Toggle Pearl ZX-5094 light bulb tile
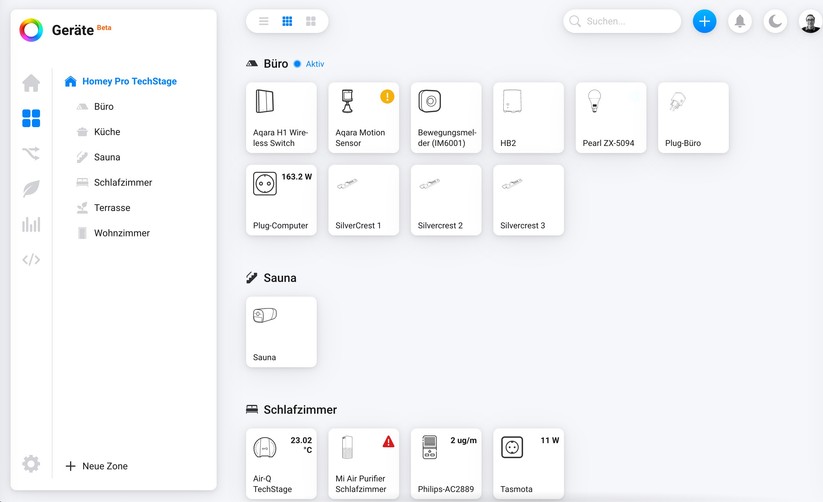The image size is (823, 502). tap(611, 118)
